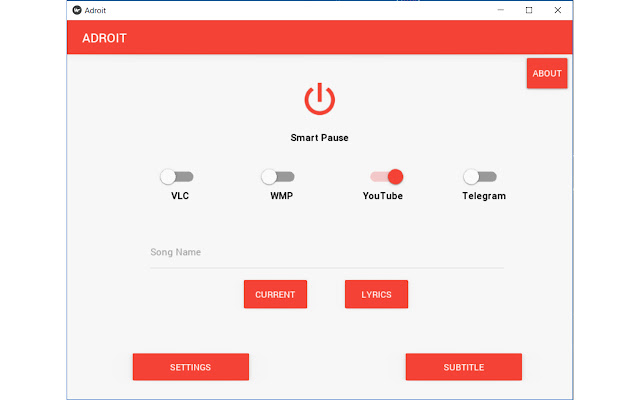Click the VLC label text

pyautogui.click(x=180, y=196)
